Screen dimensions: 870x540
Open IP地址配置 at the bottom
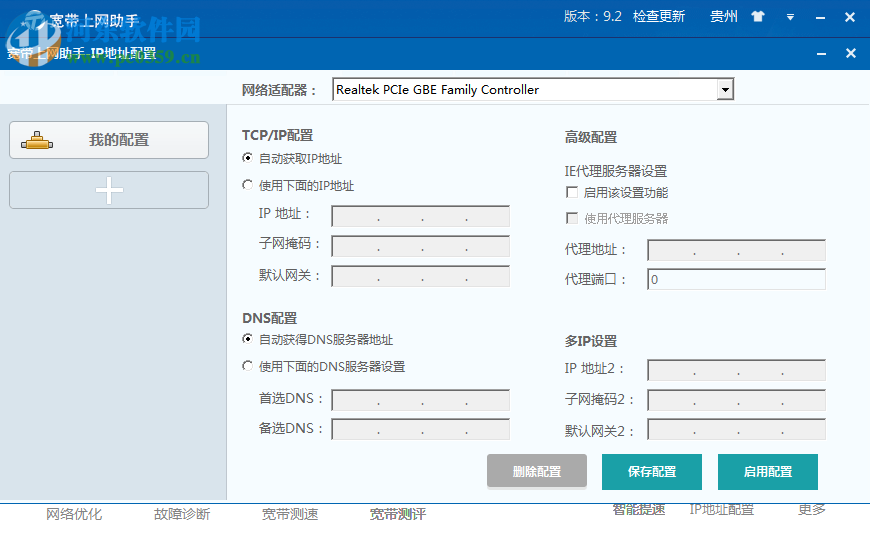coord(721,509)
